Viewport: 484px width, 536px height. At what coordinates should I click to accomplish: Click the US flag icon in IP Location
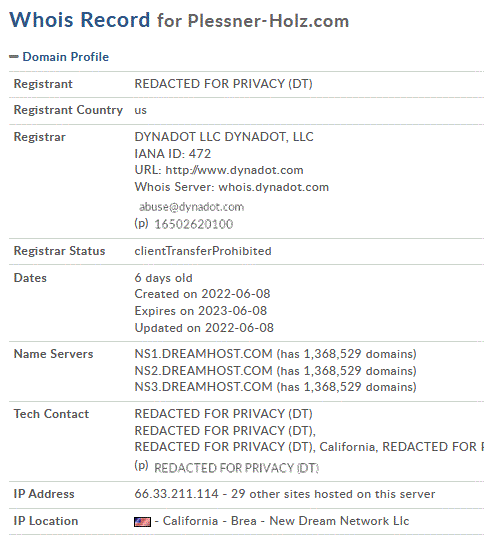142,522
